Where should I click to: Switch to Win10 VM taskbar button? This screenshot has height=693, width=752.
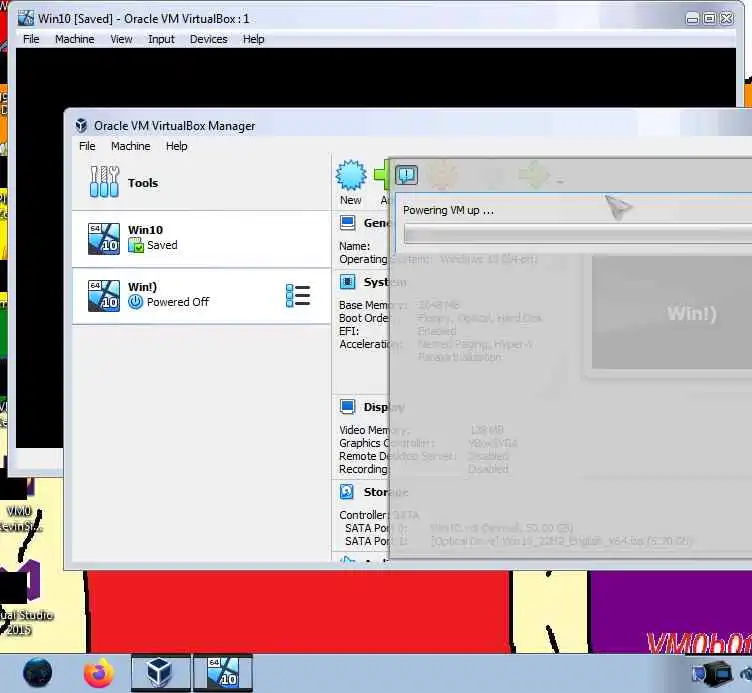[223, 673]
